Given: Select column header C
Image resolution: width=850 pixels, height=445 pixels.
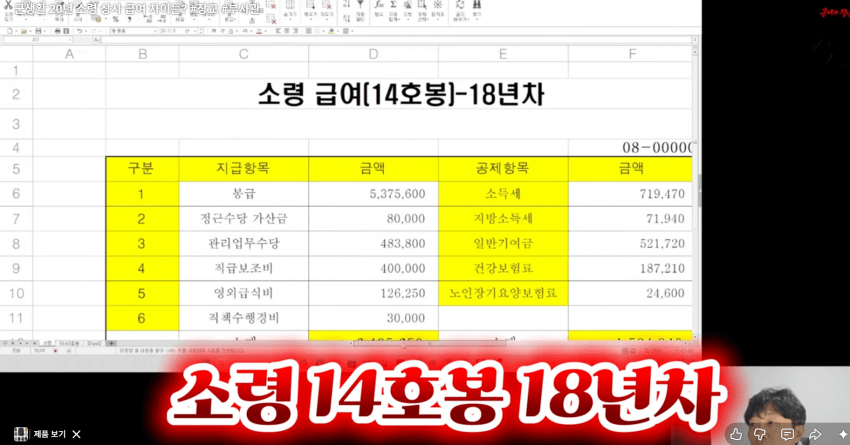Looking at the screenshot, I should click(x=243, y=54).
